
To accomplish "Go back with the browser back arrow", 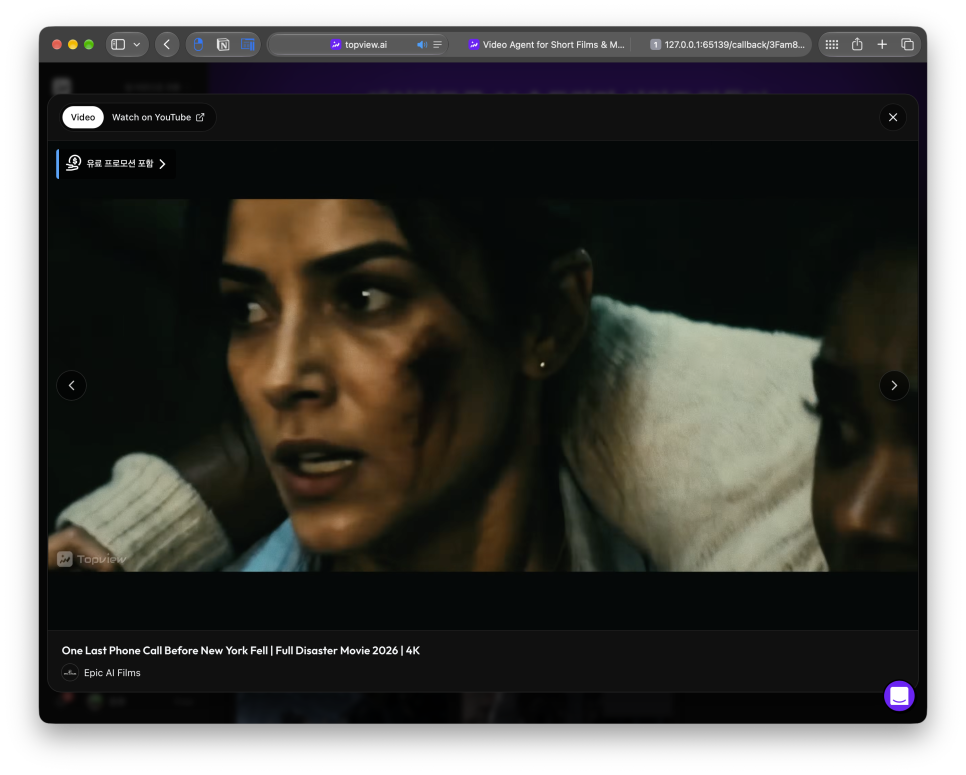I will click(167, 44).
